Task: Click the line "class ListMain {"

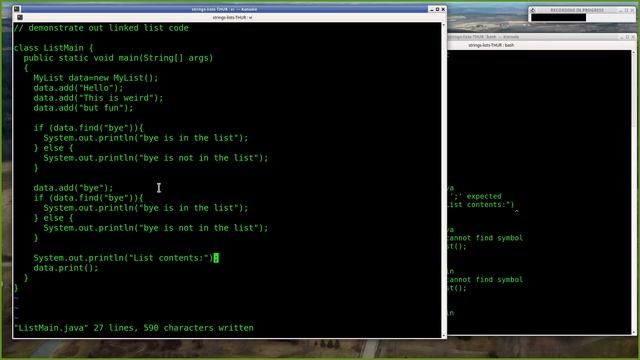Action: [x=53, y=48]
